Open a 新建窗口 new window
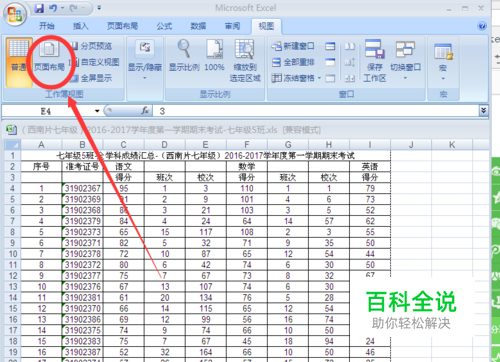 pos(293,46)
